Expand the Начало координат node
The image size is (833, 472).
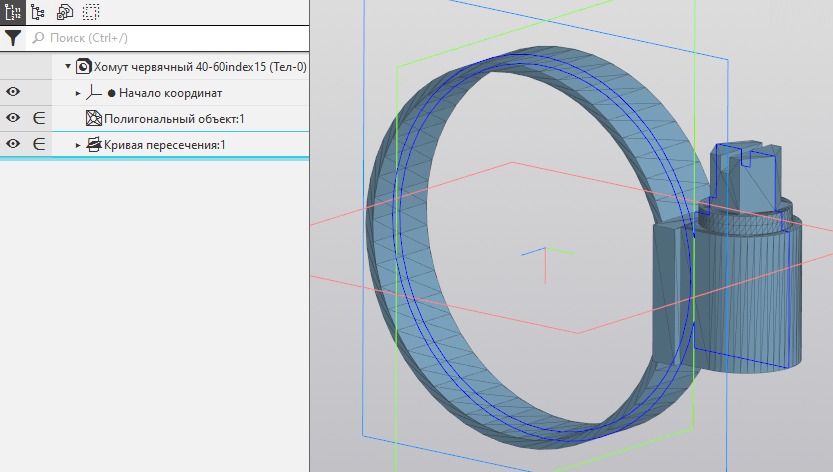[78, 93]
